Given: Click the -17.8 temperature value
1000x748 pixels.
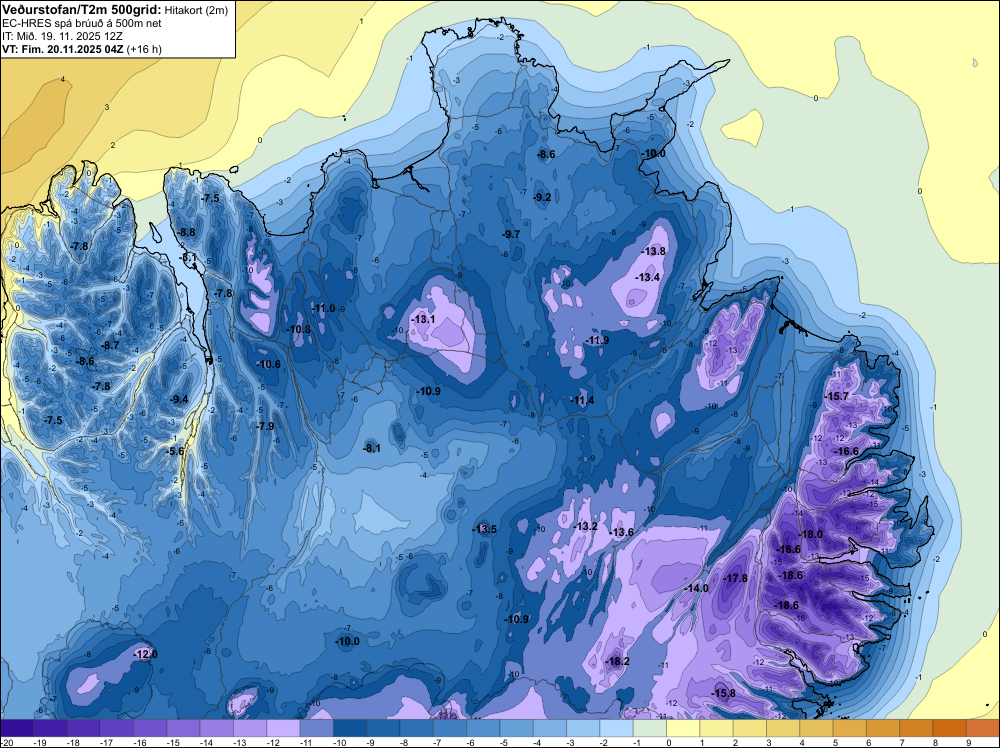Looking at the screenshot, I should click(x=737, y=578).
